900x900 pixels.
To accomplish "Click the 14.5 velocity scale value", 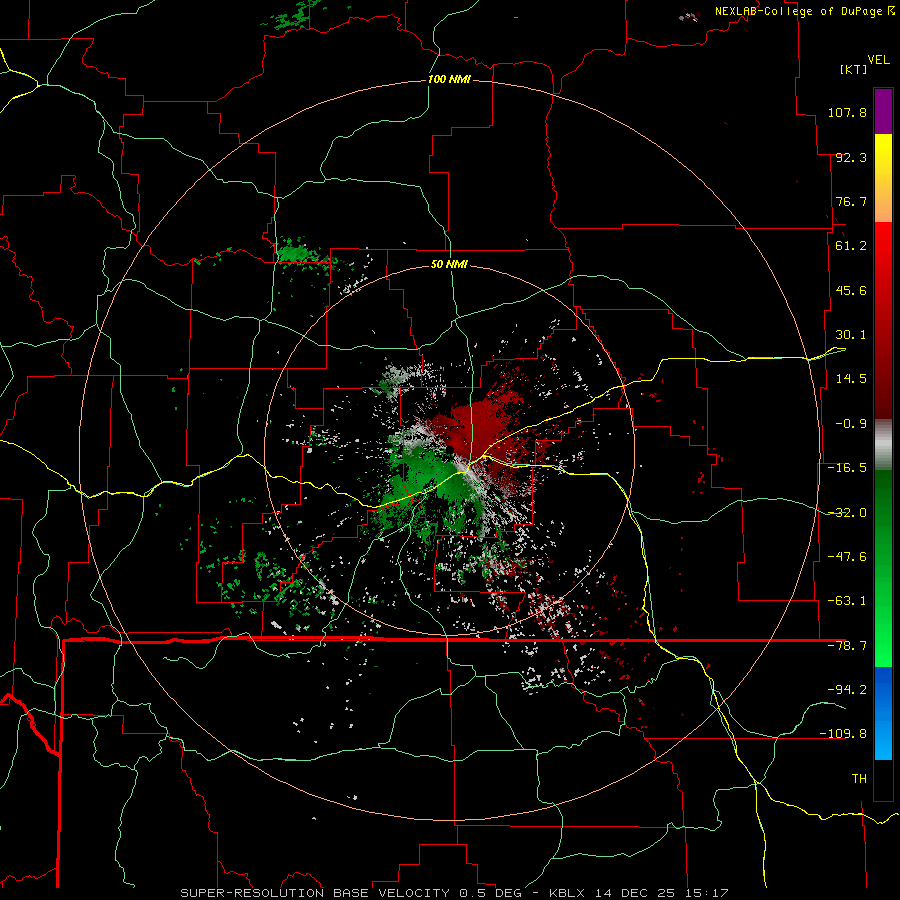I will pos(851,379).
